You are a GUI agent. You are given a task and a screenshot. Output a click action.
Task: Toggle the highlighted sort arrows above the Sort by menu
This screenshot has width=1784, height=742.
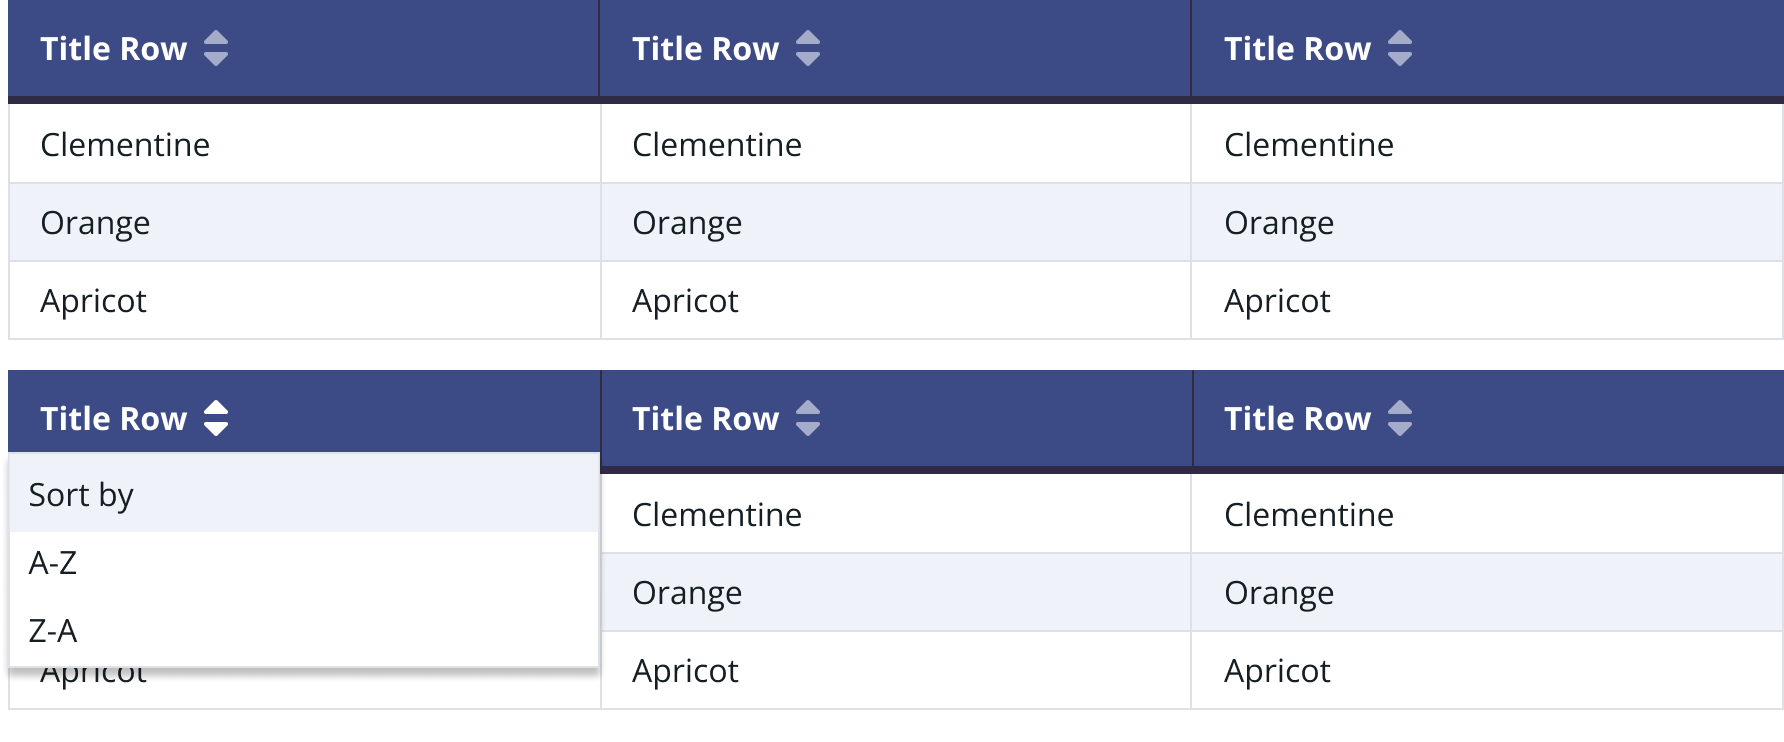click(x=216, y=418)
